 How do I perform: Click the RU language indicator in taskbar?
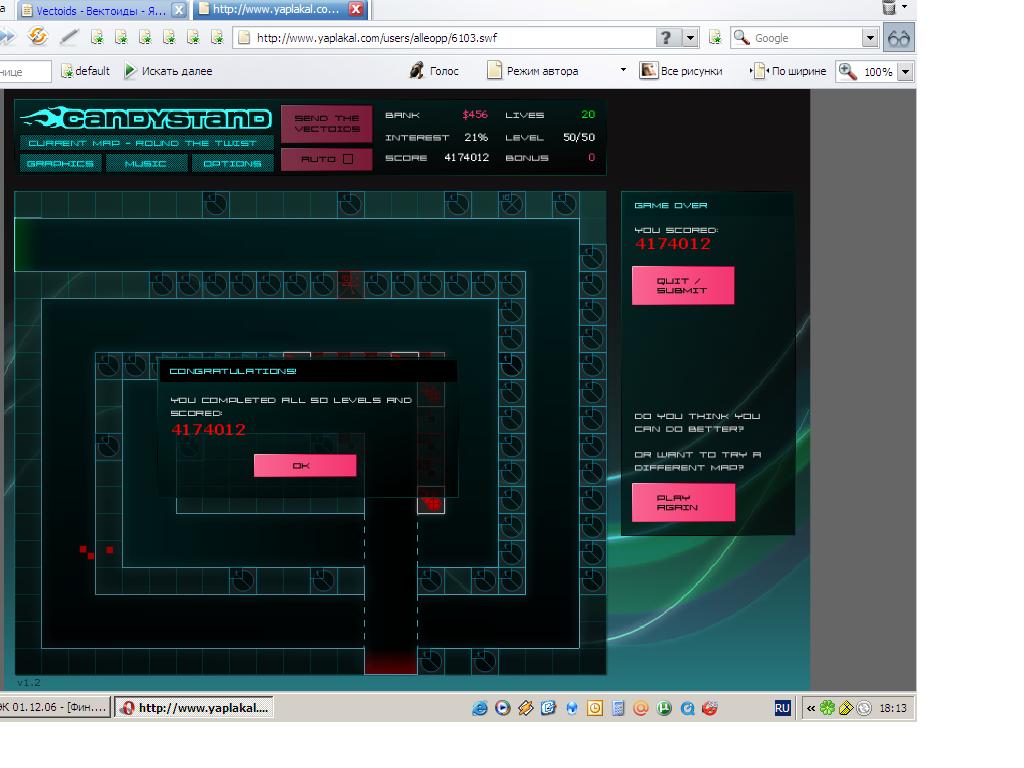click(x=782, y=708)
